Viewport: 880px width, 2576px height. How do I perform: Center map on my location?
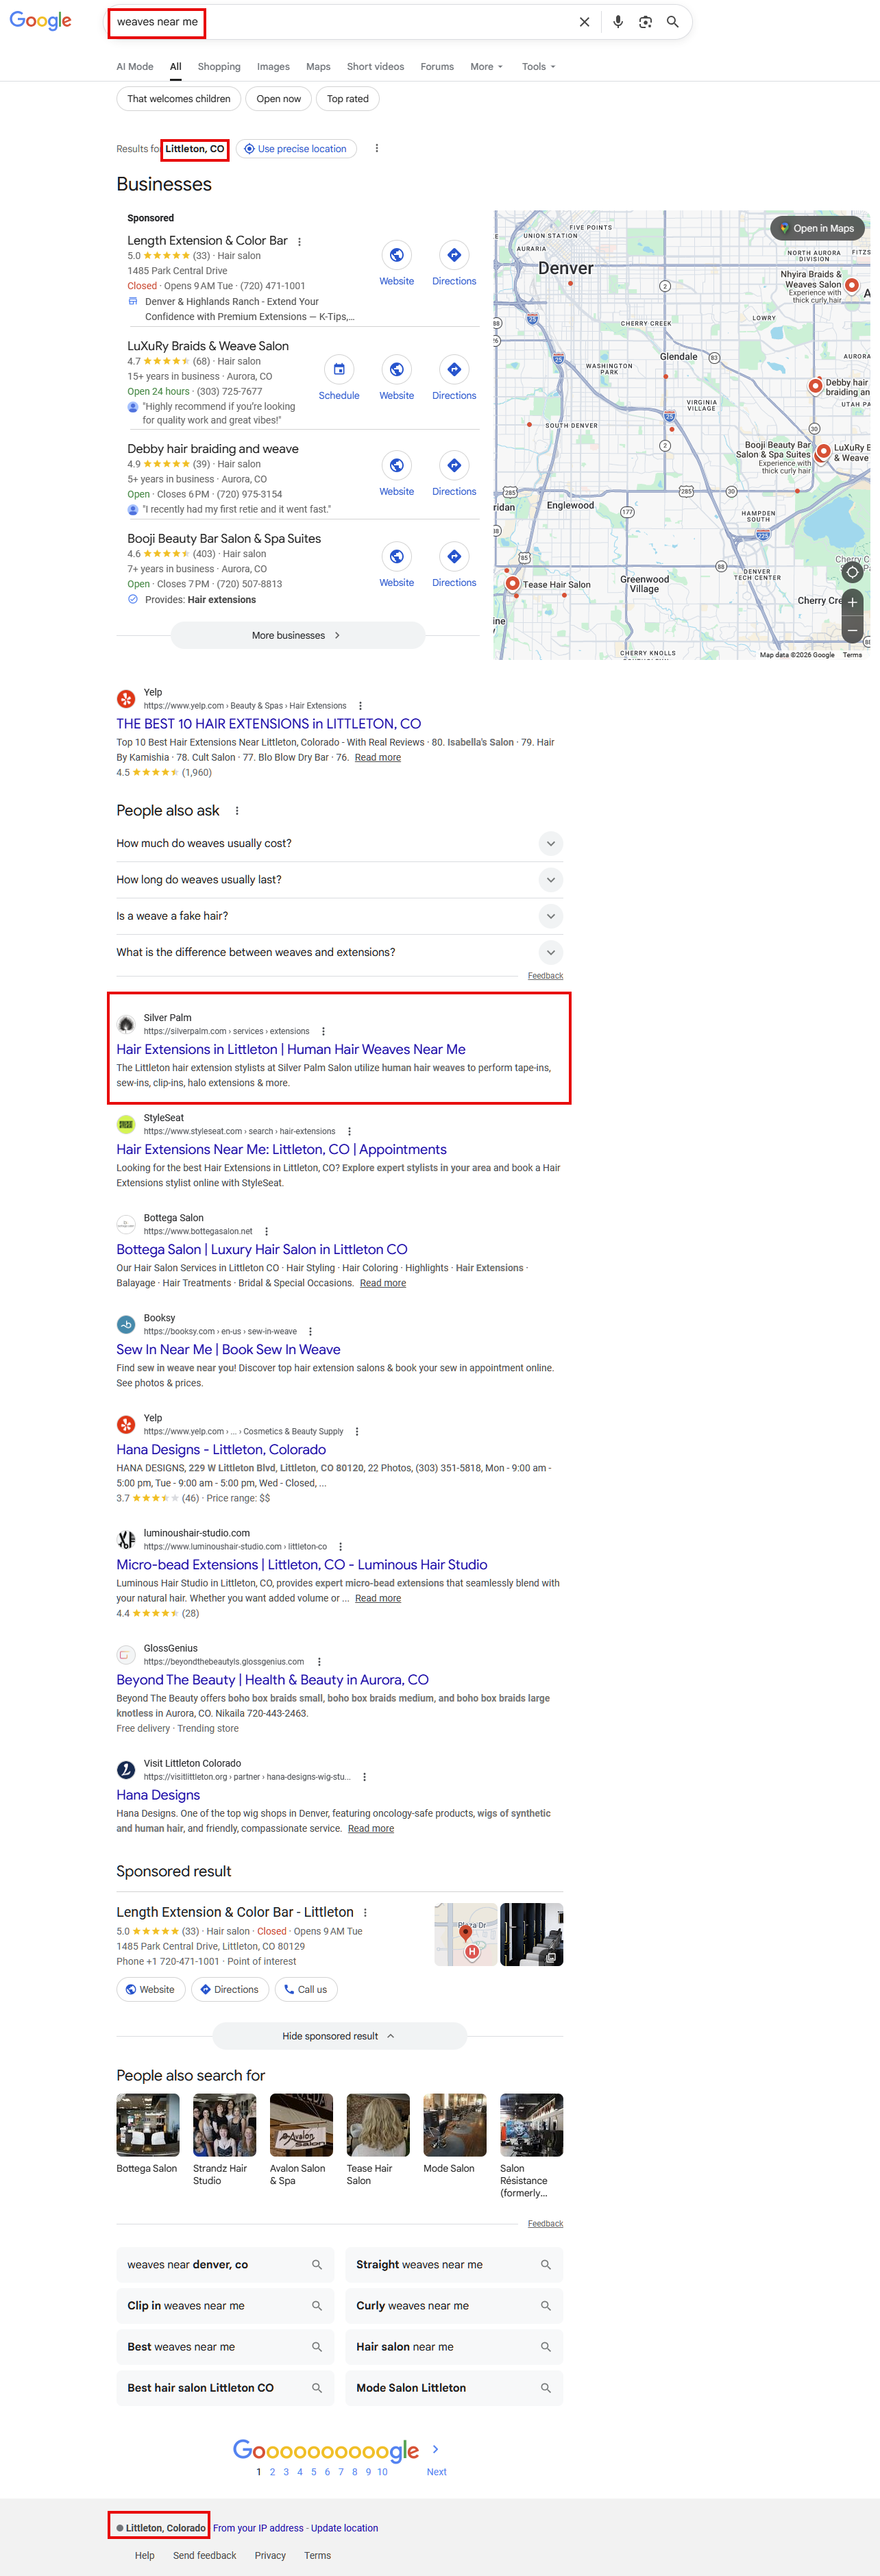point(852,572)
